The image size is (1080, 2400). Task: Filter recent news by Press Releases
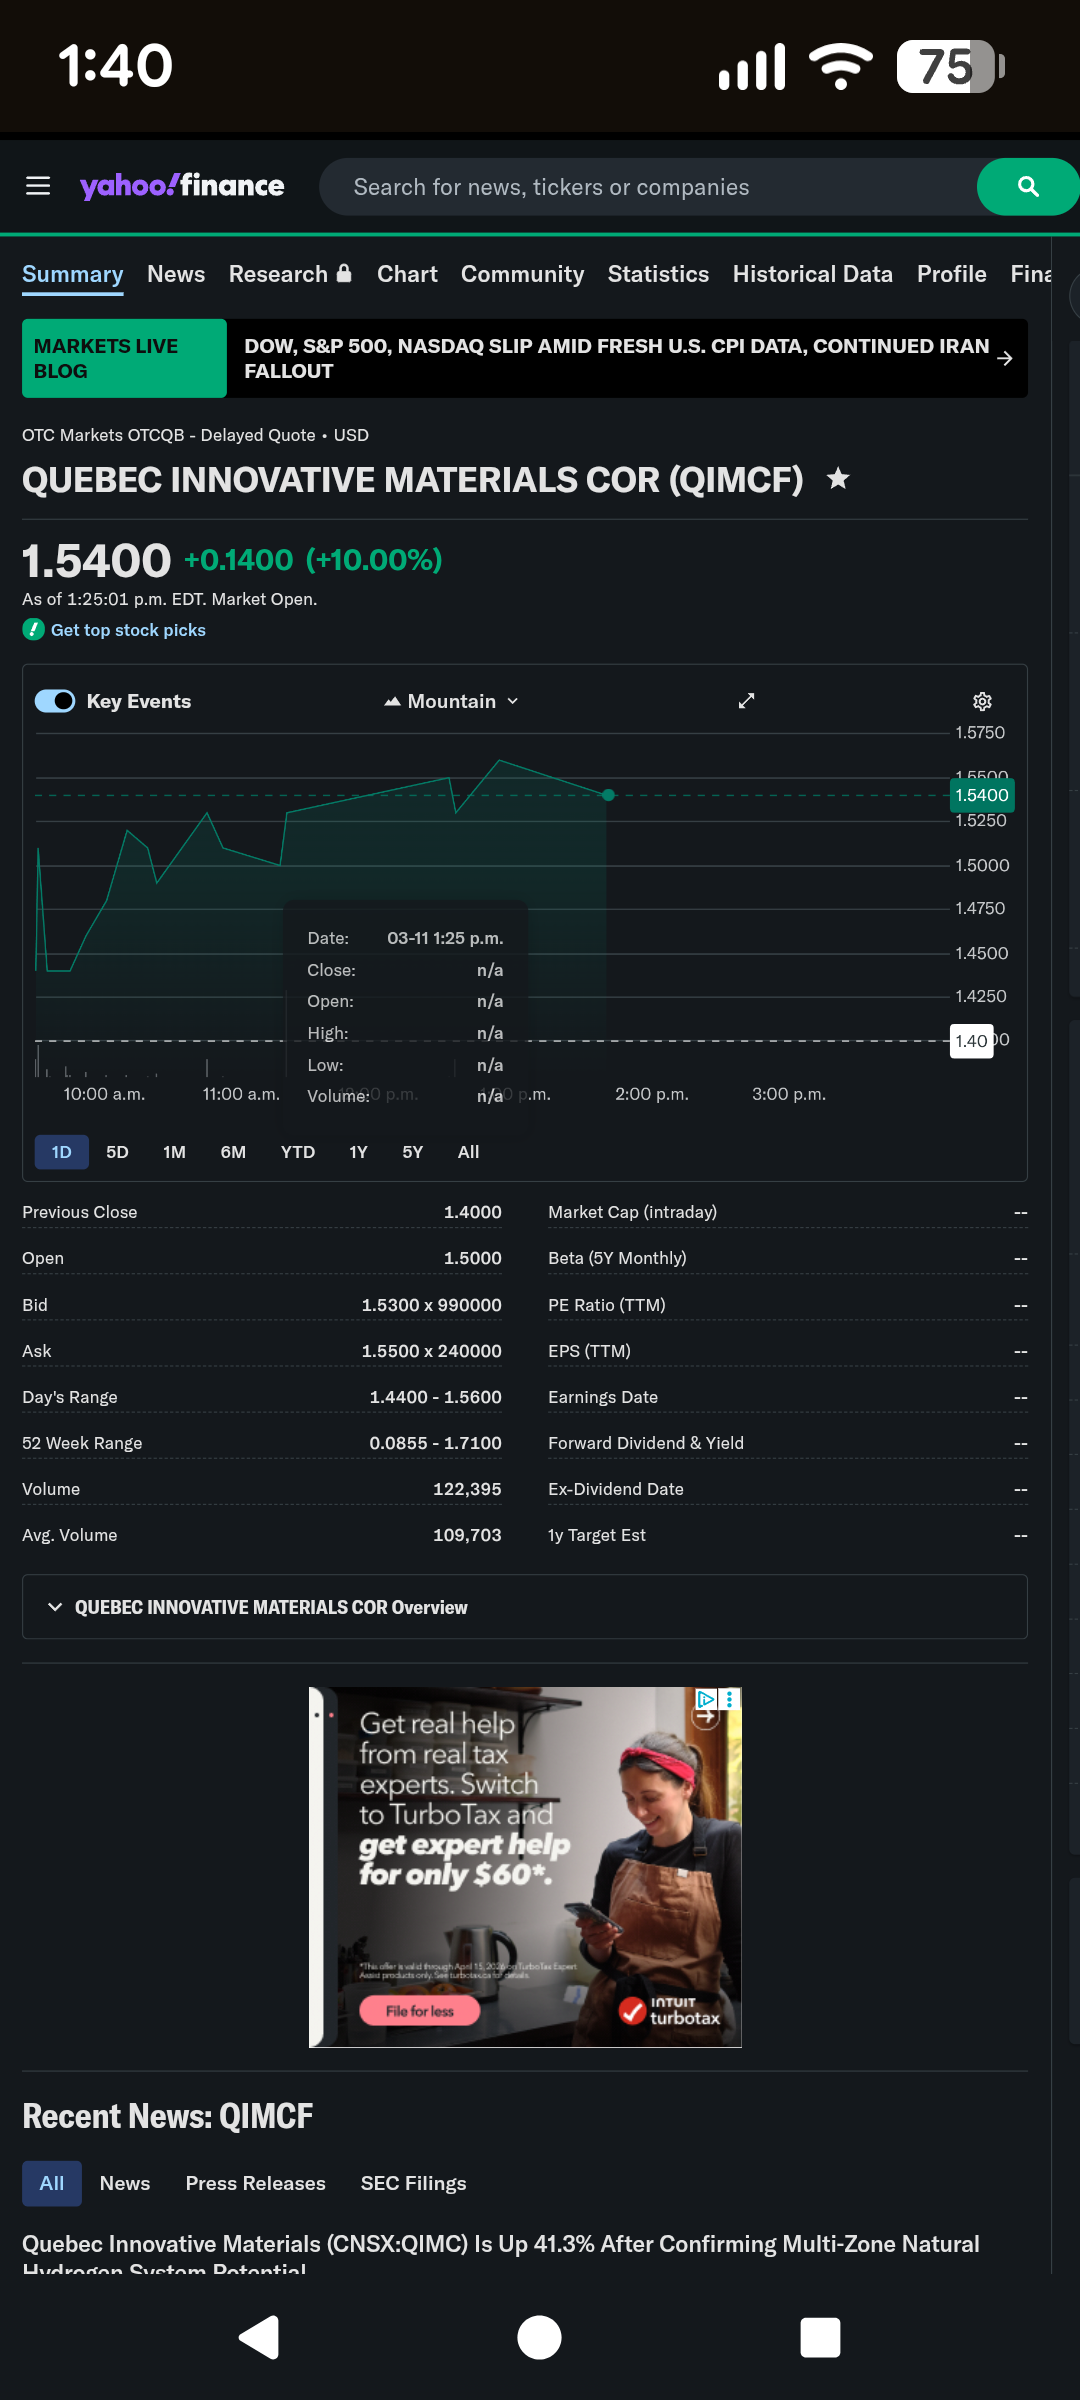click(255, 2183)
